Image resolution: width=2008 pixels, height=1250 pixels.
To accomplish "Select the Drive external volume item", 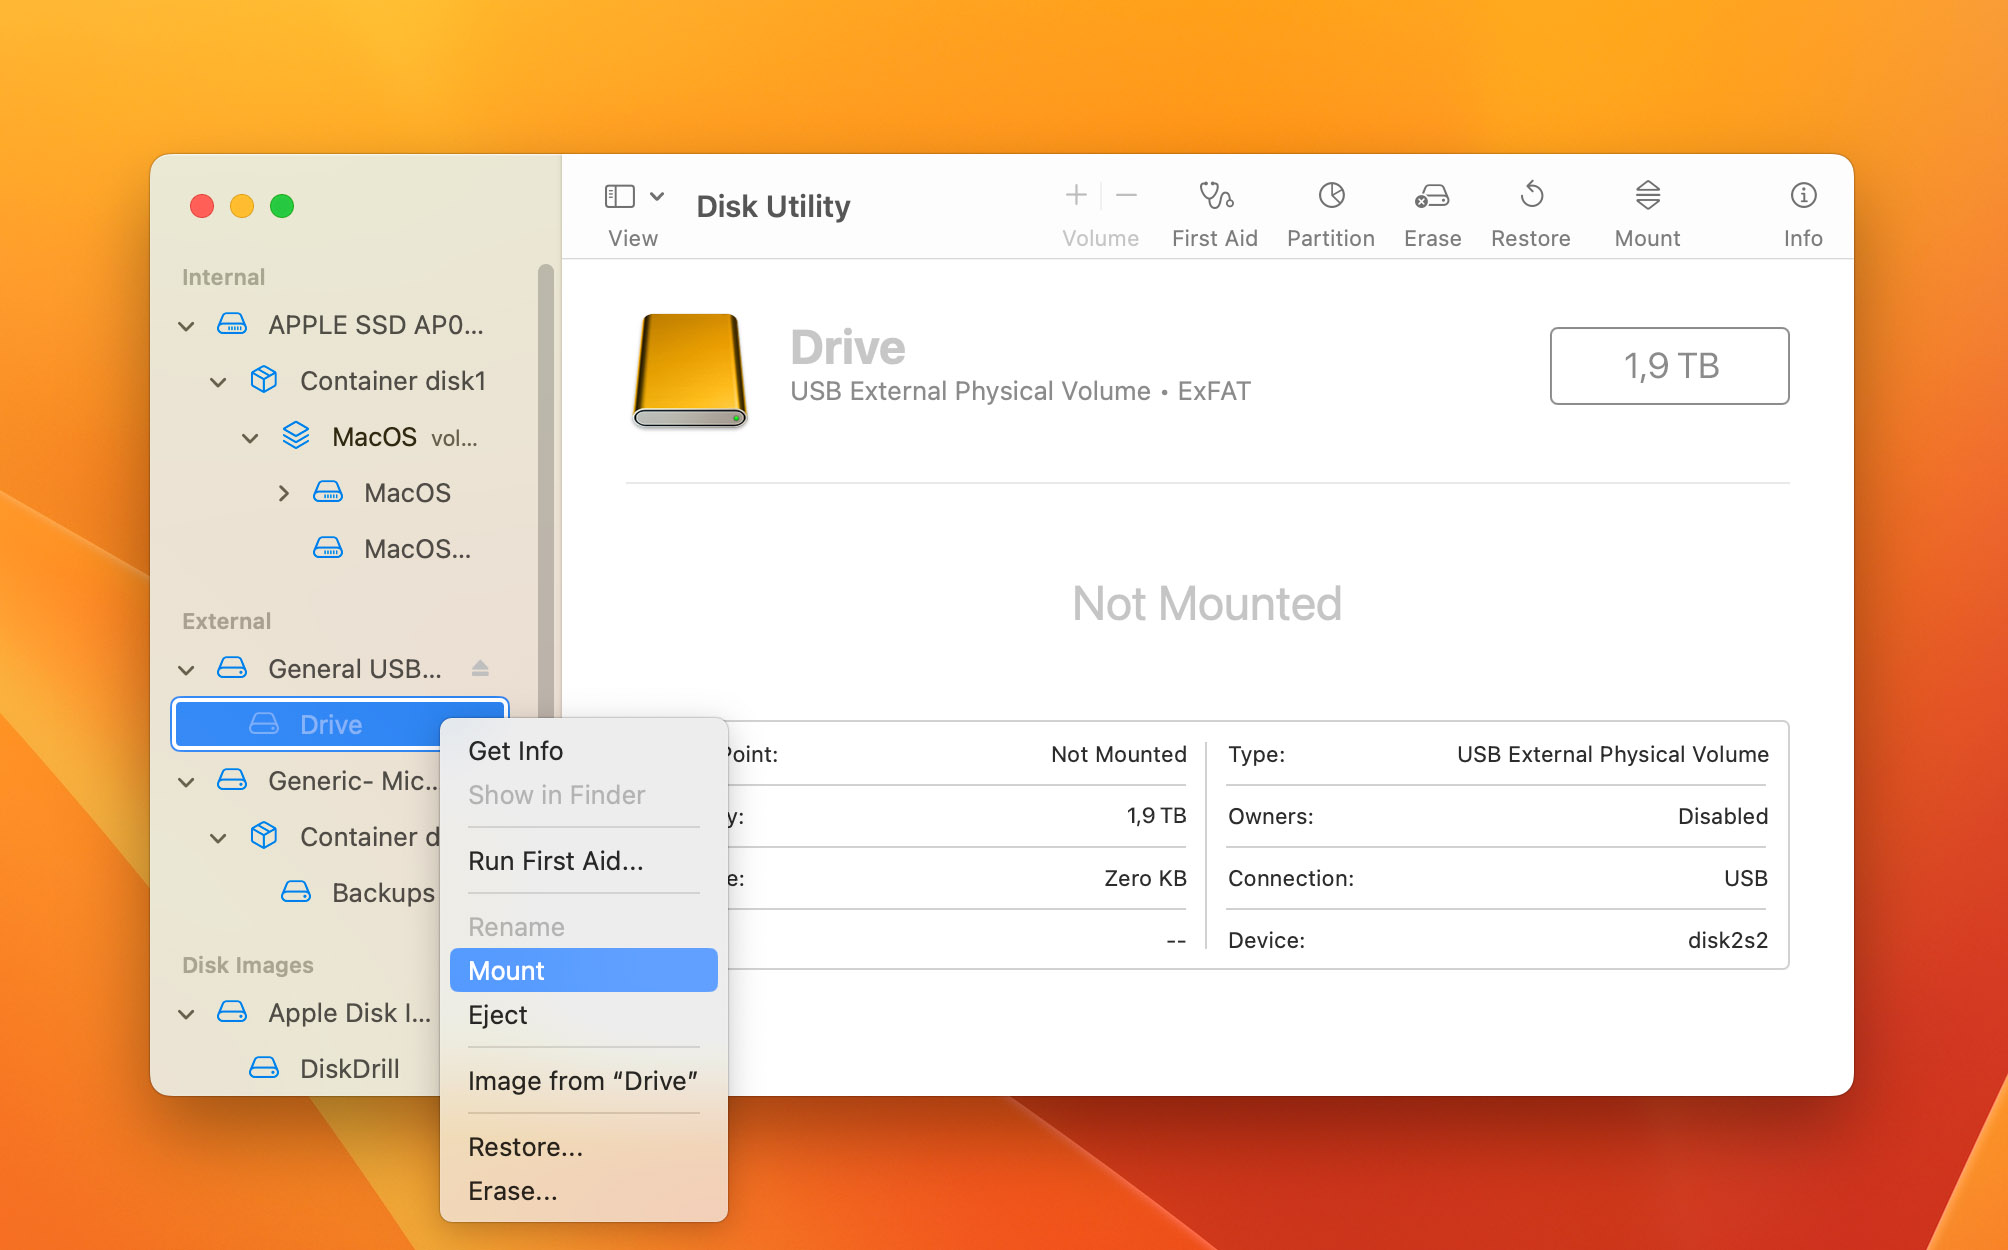I will [x=328, y=723].
